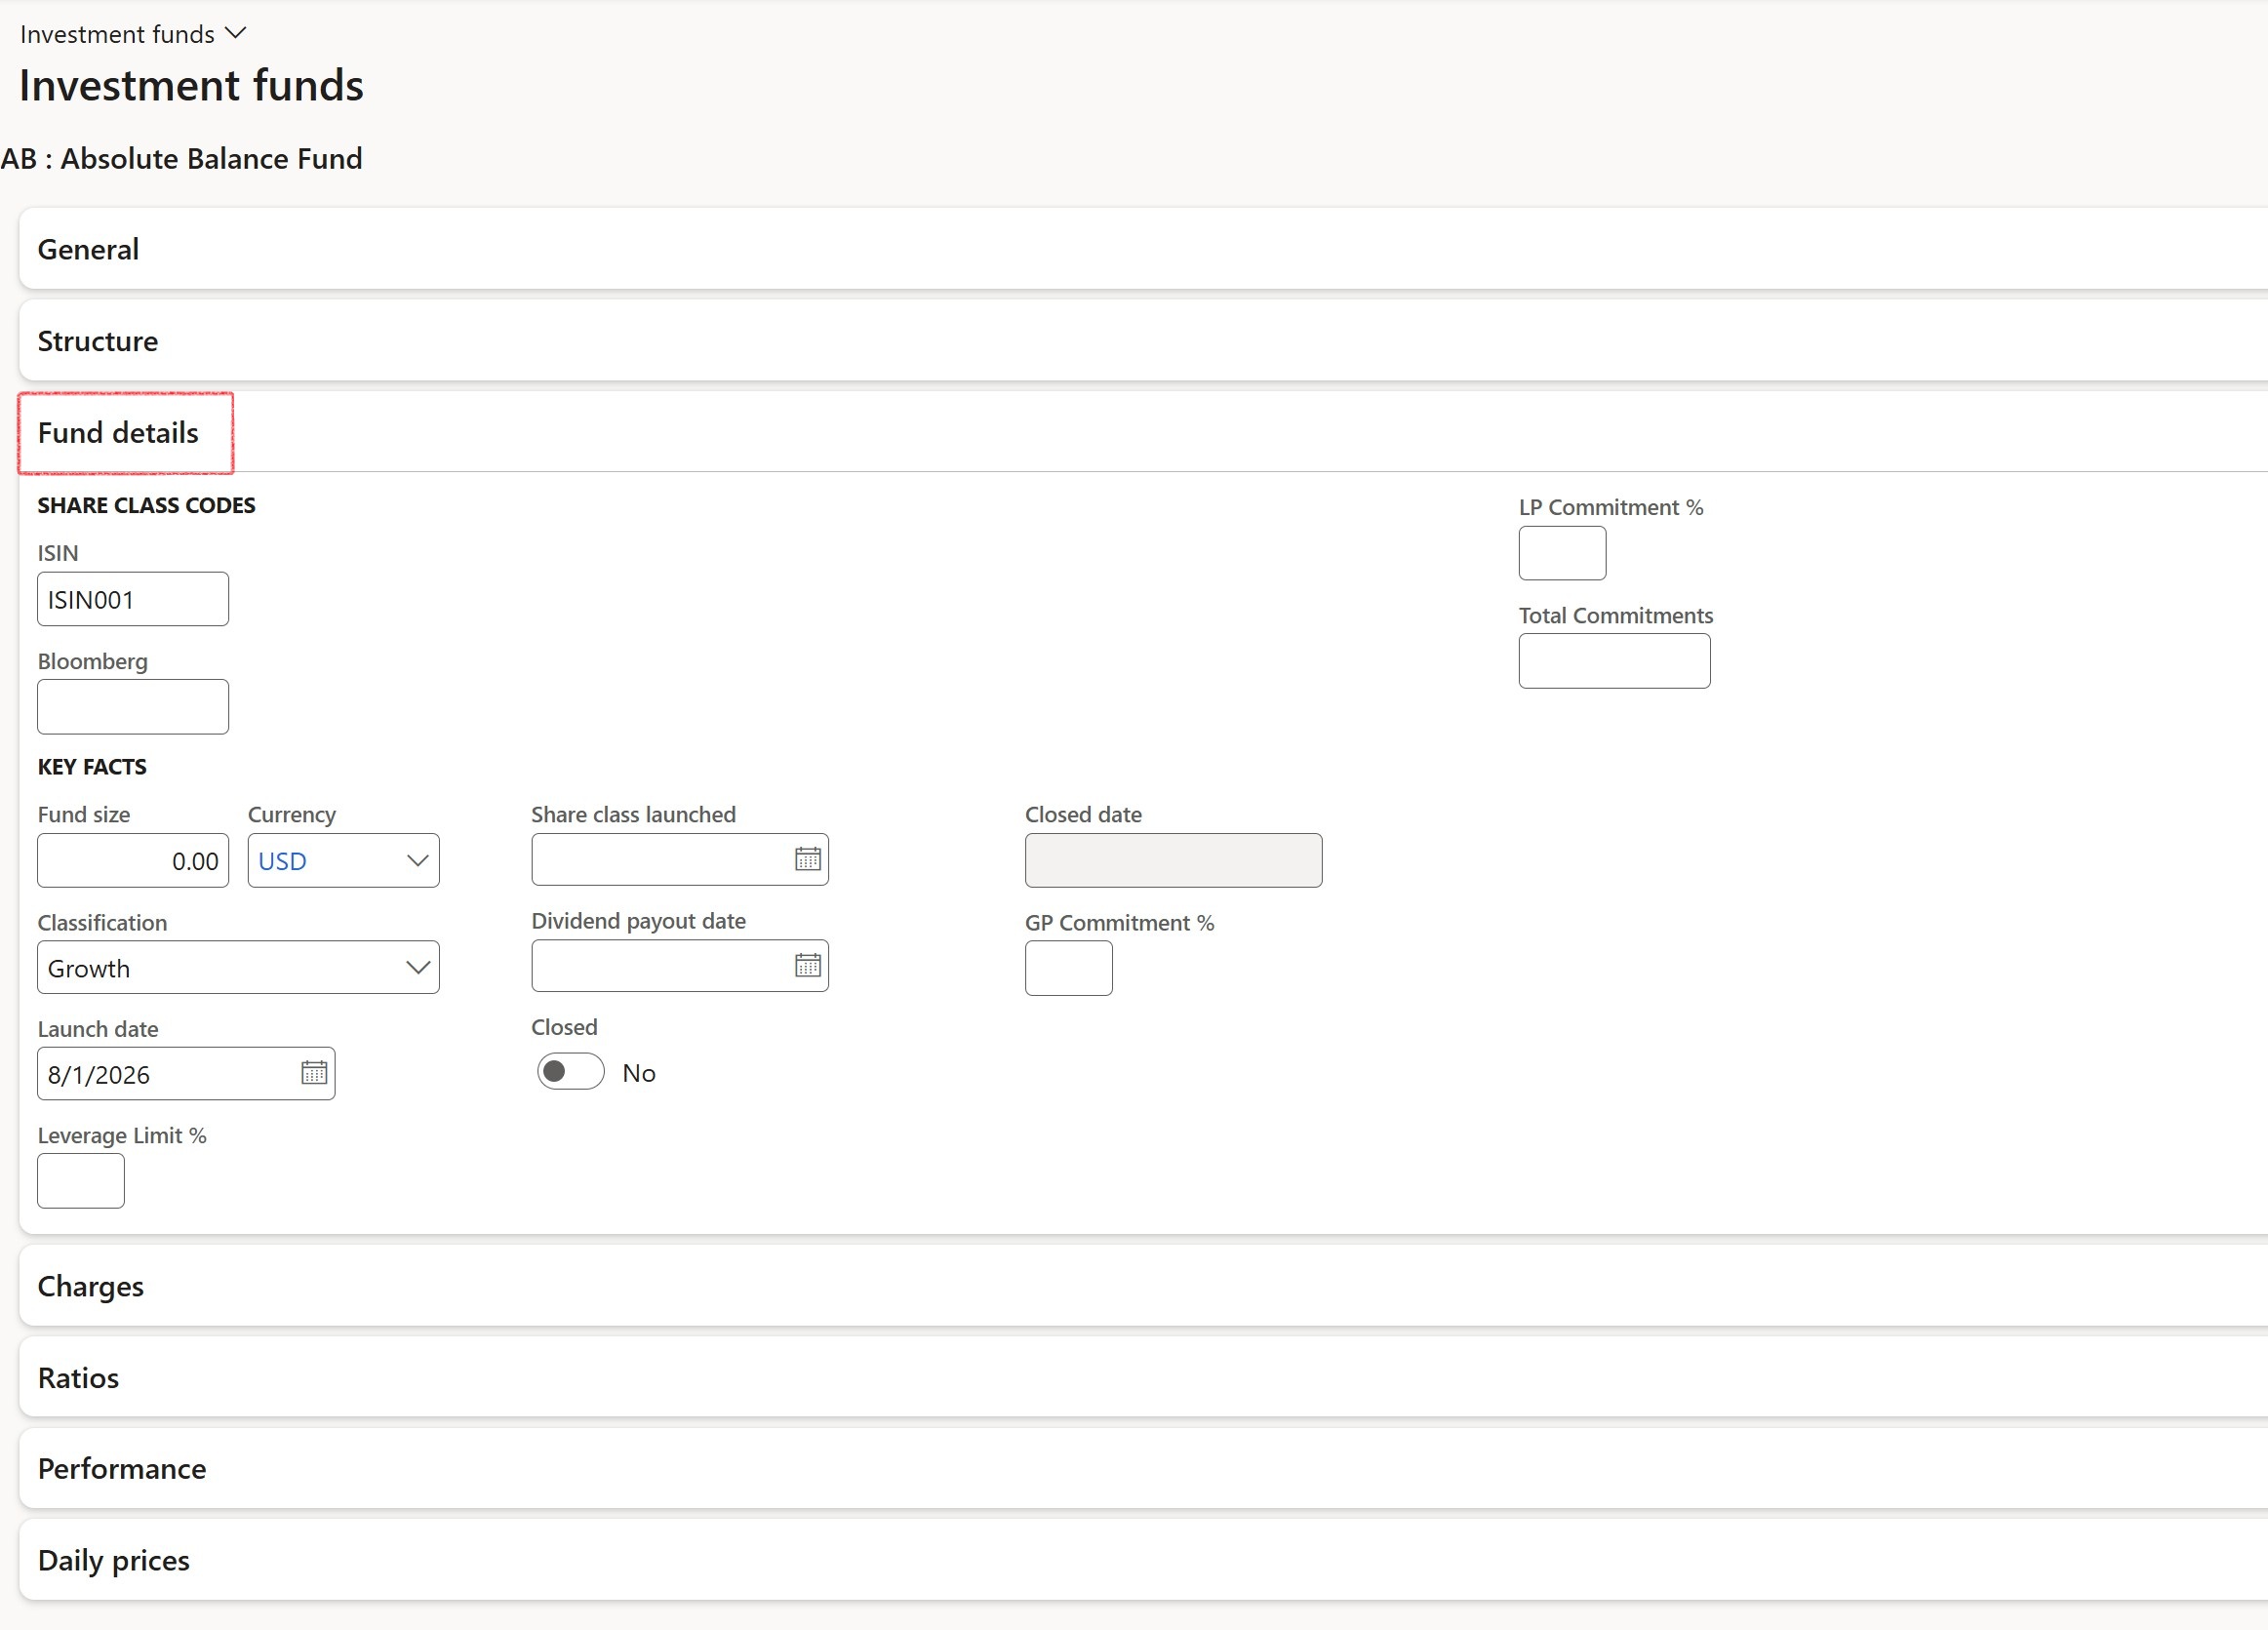The height and width of the screenshot is (1630, 2268).
Task: Open calendar picker for Launch date
Action: [314, 1073]
